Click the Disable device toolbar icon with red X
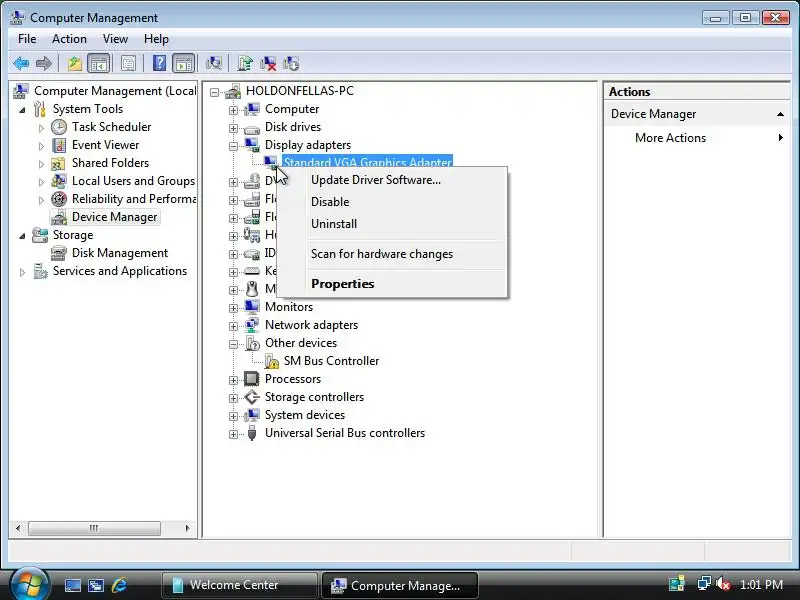This screenshot has width=800, height=600. pyautogui.click(x=268, y=64)
